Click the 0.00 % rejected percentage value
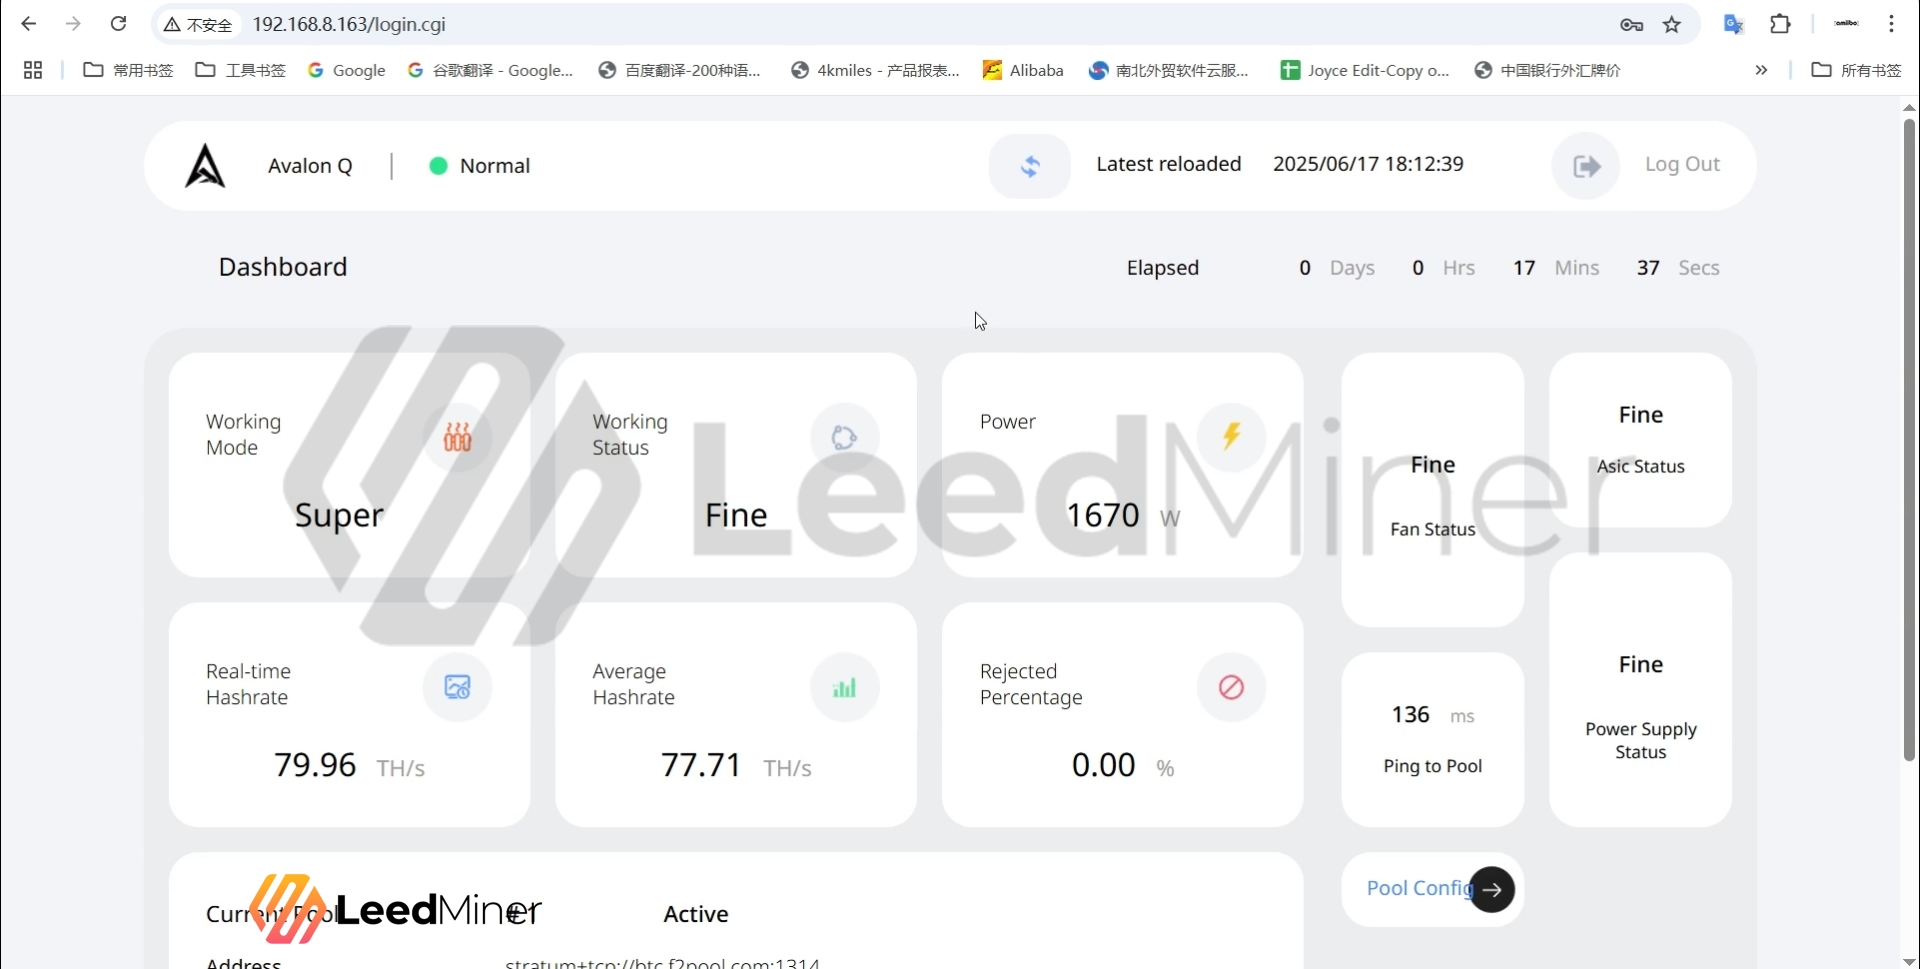The height and width of the screenshot is (969, 1920). pyautogui.click(x=1122, y=766)
